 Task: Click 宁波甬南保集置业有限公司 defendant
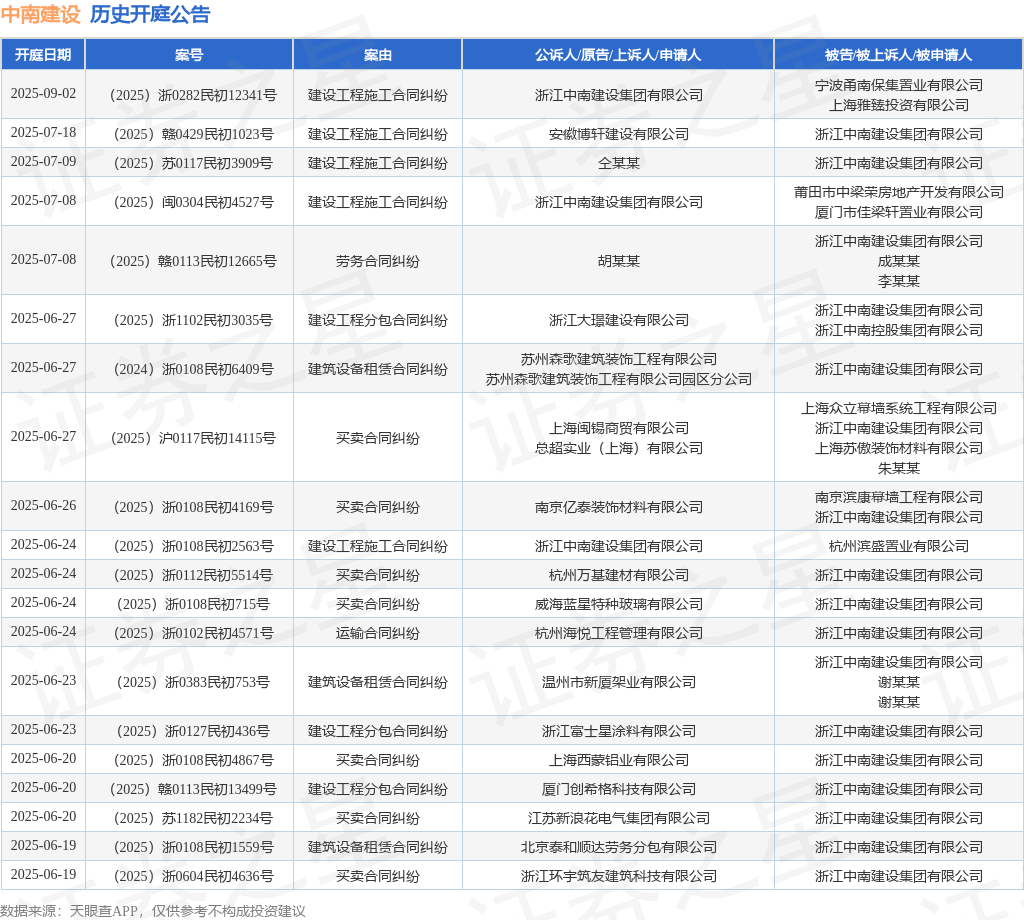pyautogui.click(x=899, y=85)
